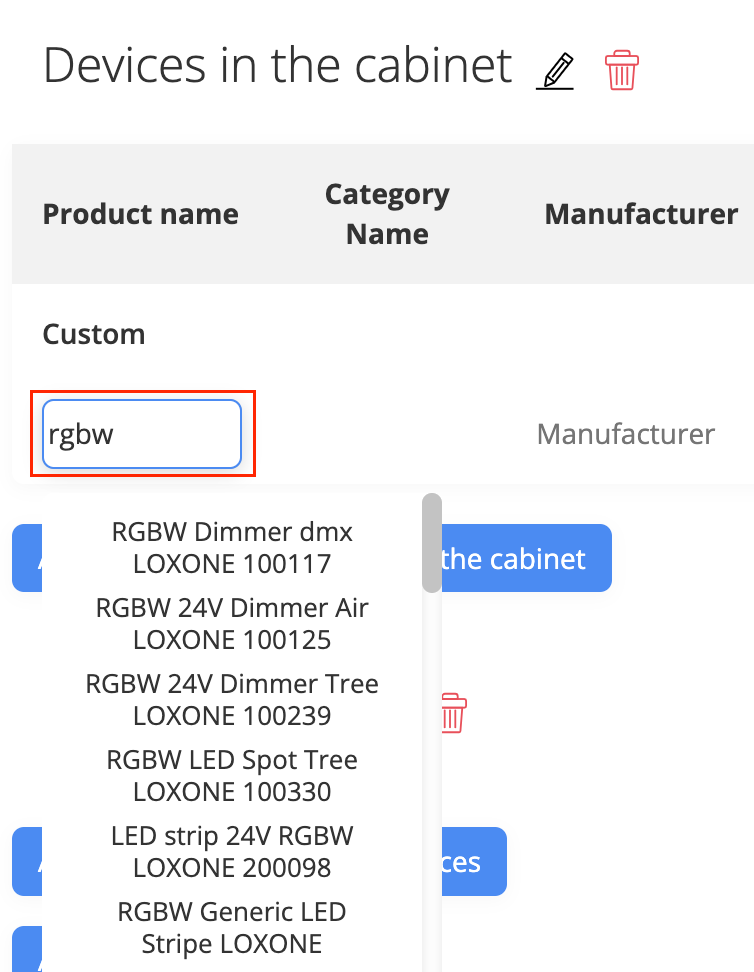
Task: Choose RGBW Generic LED Stripe LOXONE
Action: click(232, 928)
